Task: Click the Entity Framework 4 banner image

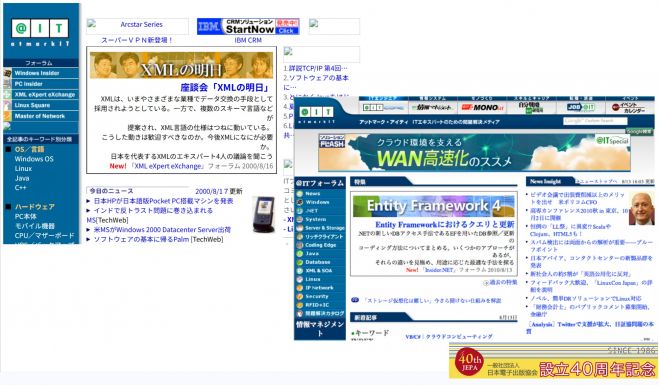Action: (433, 206)
